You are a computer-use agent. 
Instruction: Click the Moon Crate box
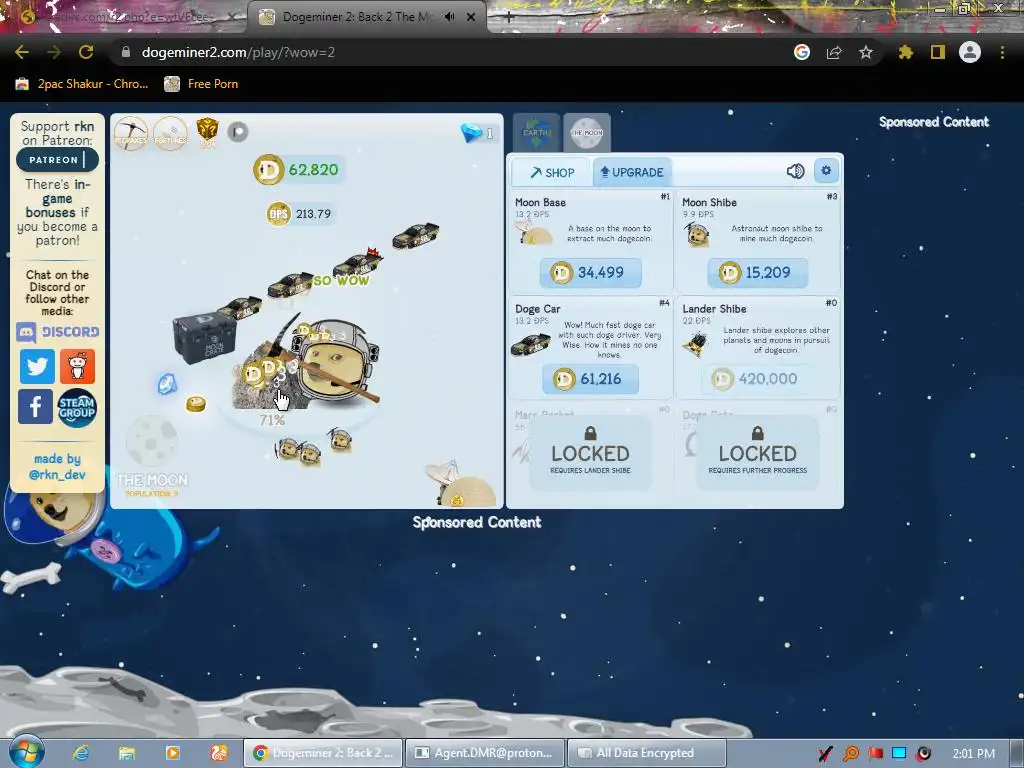(x=204, y=336)
